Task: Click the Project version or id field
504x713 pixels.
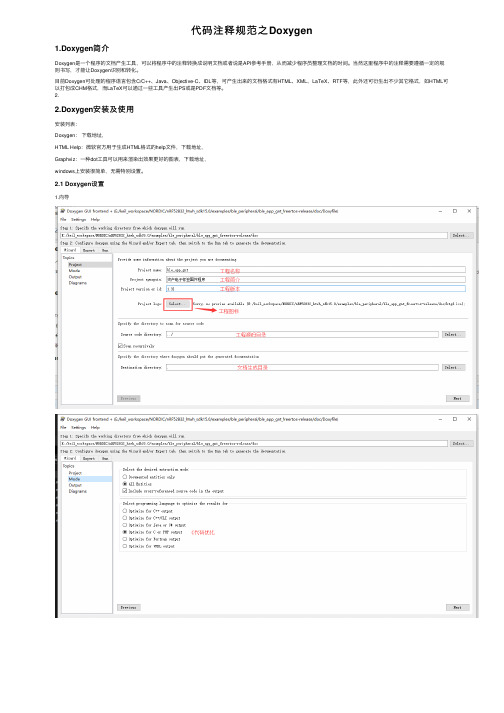Action: 316,289
